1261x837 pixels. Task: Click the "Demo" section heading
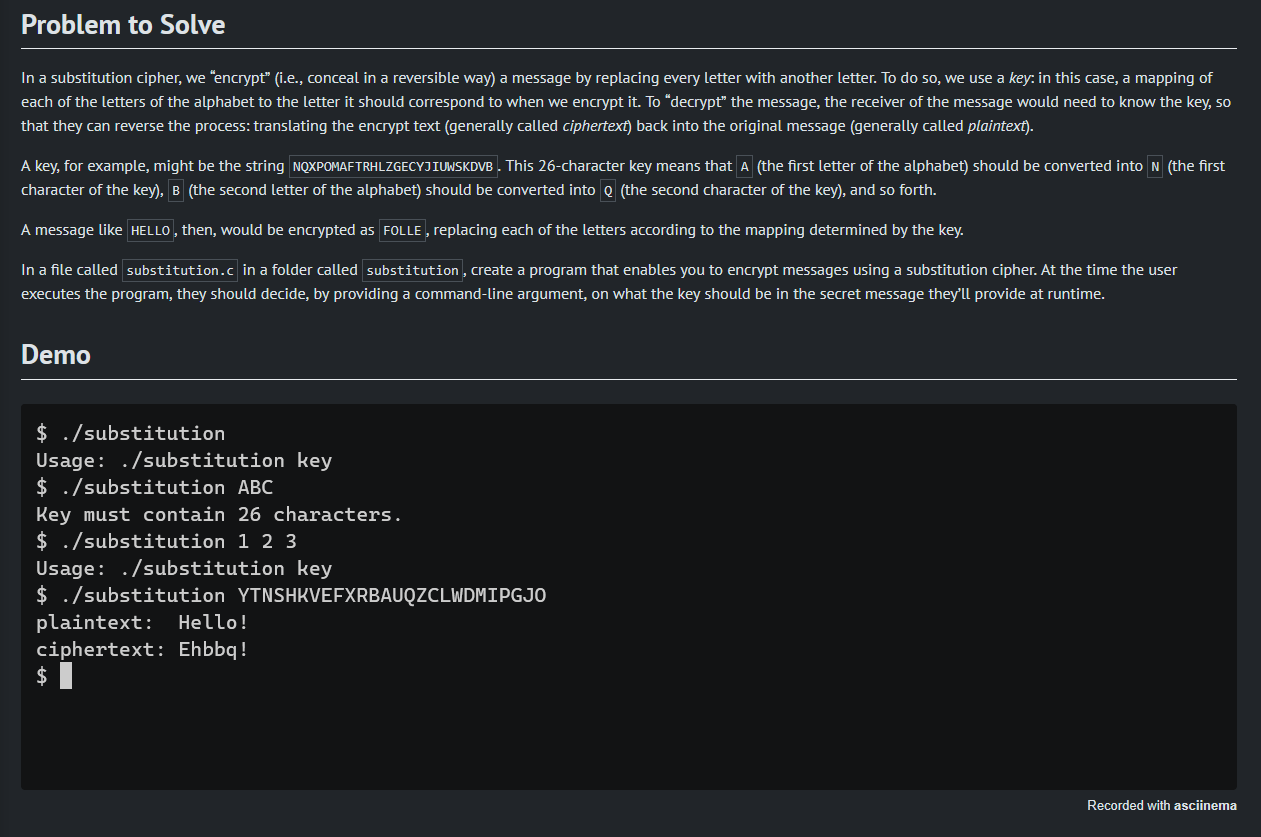coord(56,355)
